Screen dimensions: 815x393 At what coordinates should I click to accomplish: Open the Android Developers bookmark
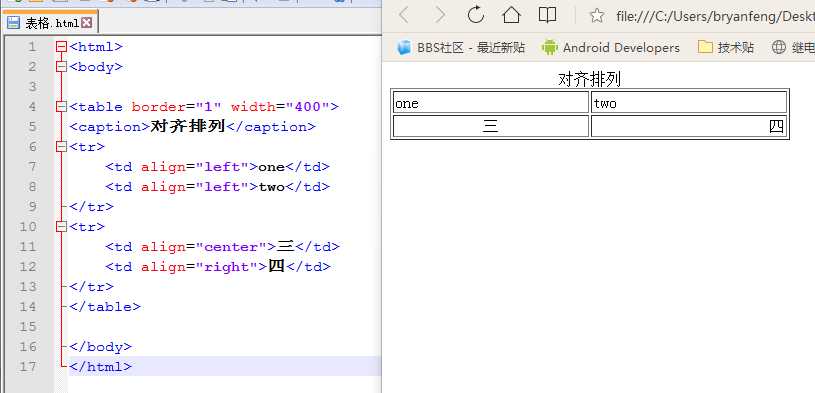(x=610, y=48)
